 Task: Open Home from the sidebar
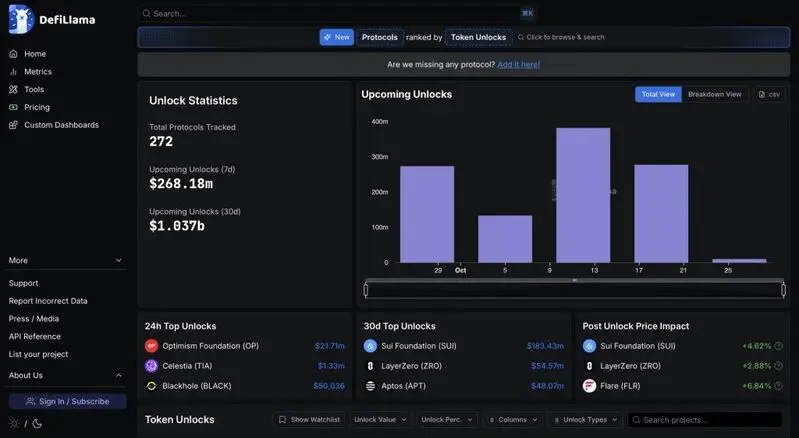pyautogui.click(x=35, y=54)
